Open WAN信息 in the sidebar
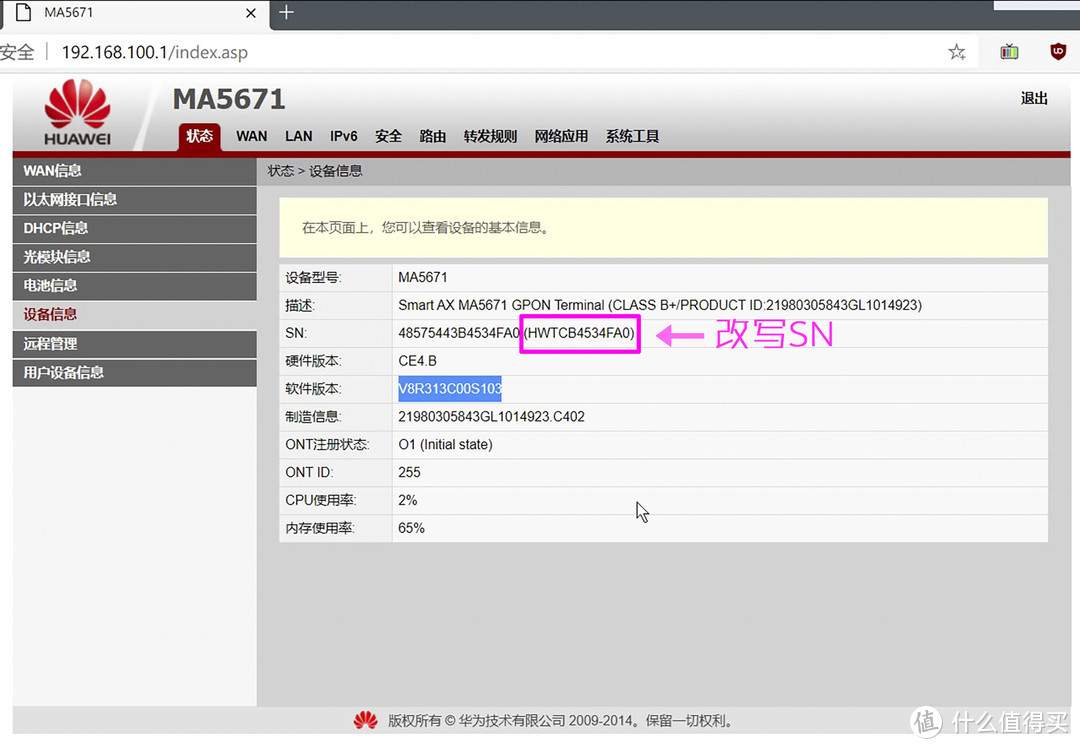The width and height of the screenshot is (1080, 749). (134, 171)
